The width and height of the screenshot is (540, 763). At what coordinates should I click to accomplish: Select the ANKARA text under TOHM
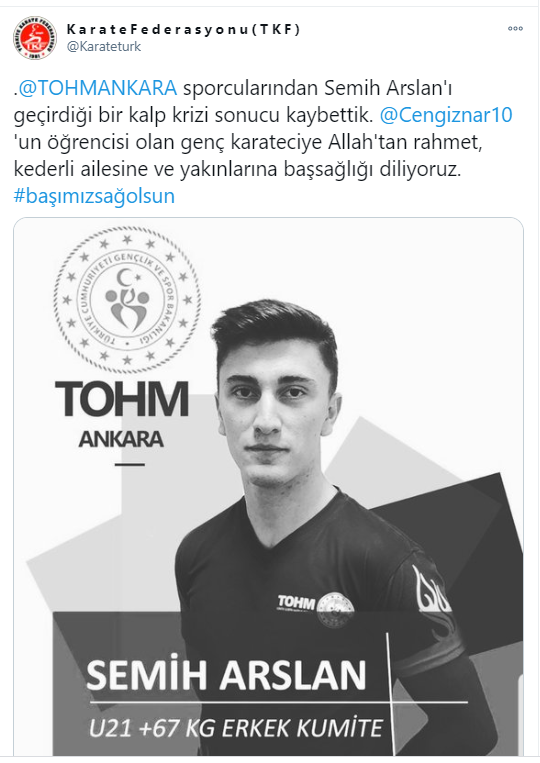tap(122, 439)
